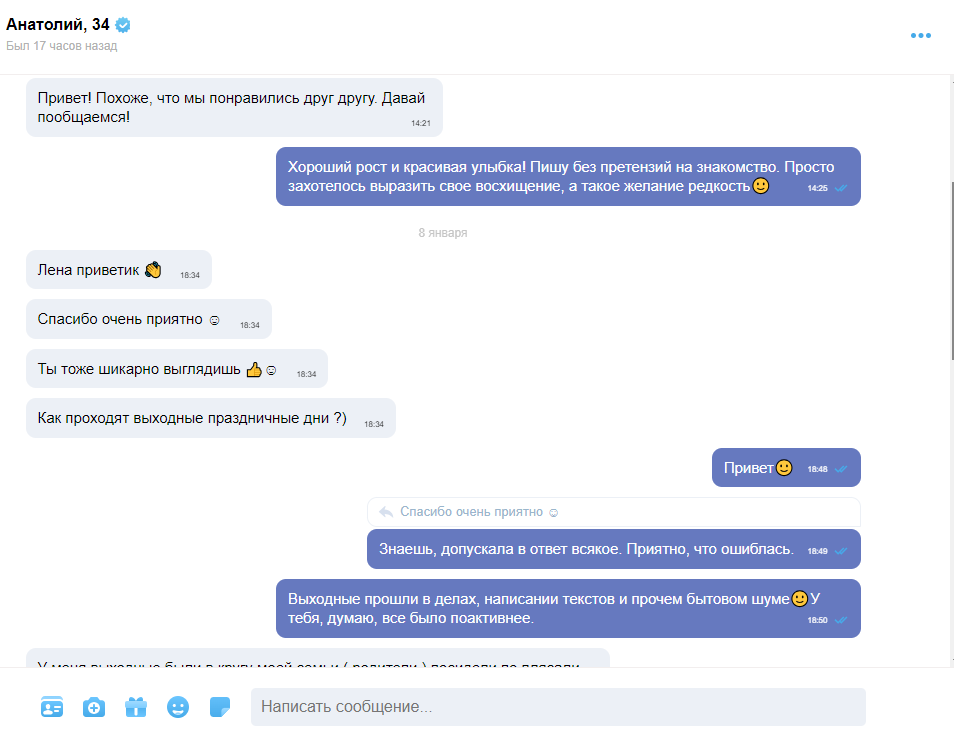Click the "Как проходят выходные праздничные дни" message
The width and height of the screenshot is (954, 744).
click(x=211, y=418)
